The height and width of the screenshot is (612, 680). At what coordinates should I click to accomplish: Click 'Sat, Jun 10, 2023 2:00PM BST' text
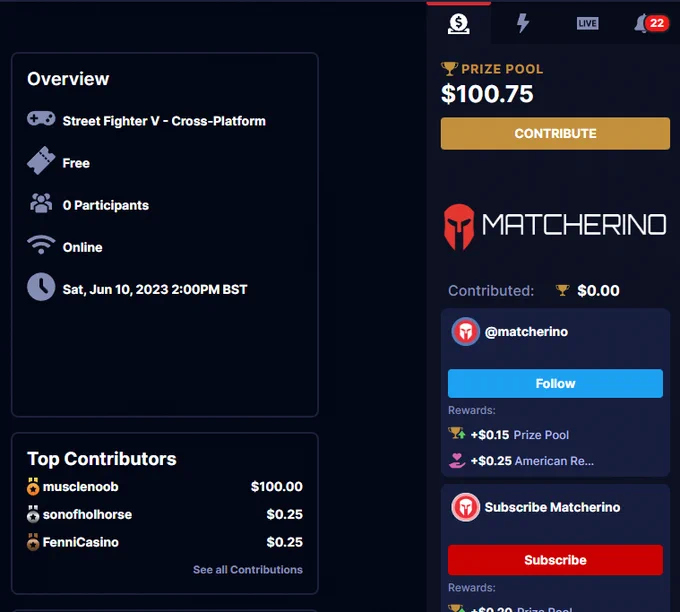[155, 289]
